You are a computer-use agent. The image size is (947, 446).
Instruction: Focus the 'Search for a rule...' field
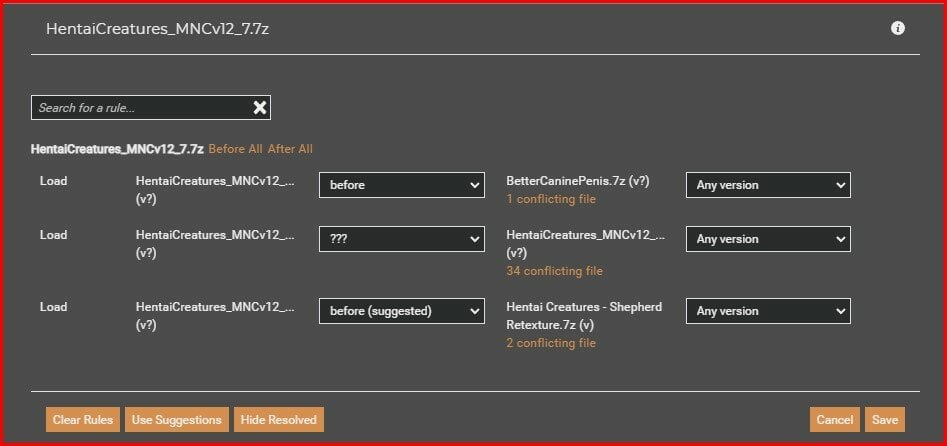(150, 108)
